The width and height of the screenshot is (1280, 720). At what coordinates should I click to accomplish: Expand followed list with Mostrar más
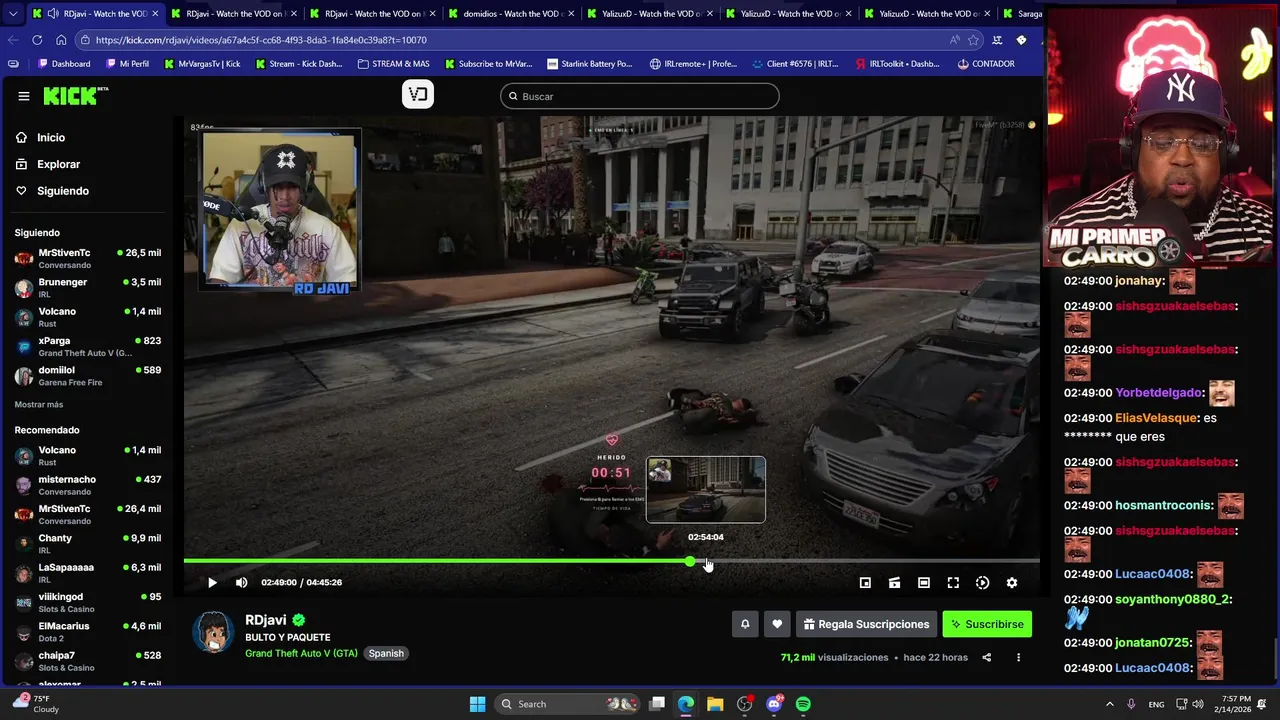[39, 404]
